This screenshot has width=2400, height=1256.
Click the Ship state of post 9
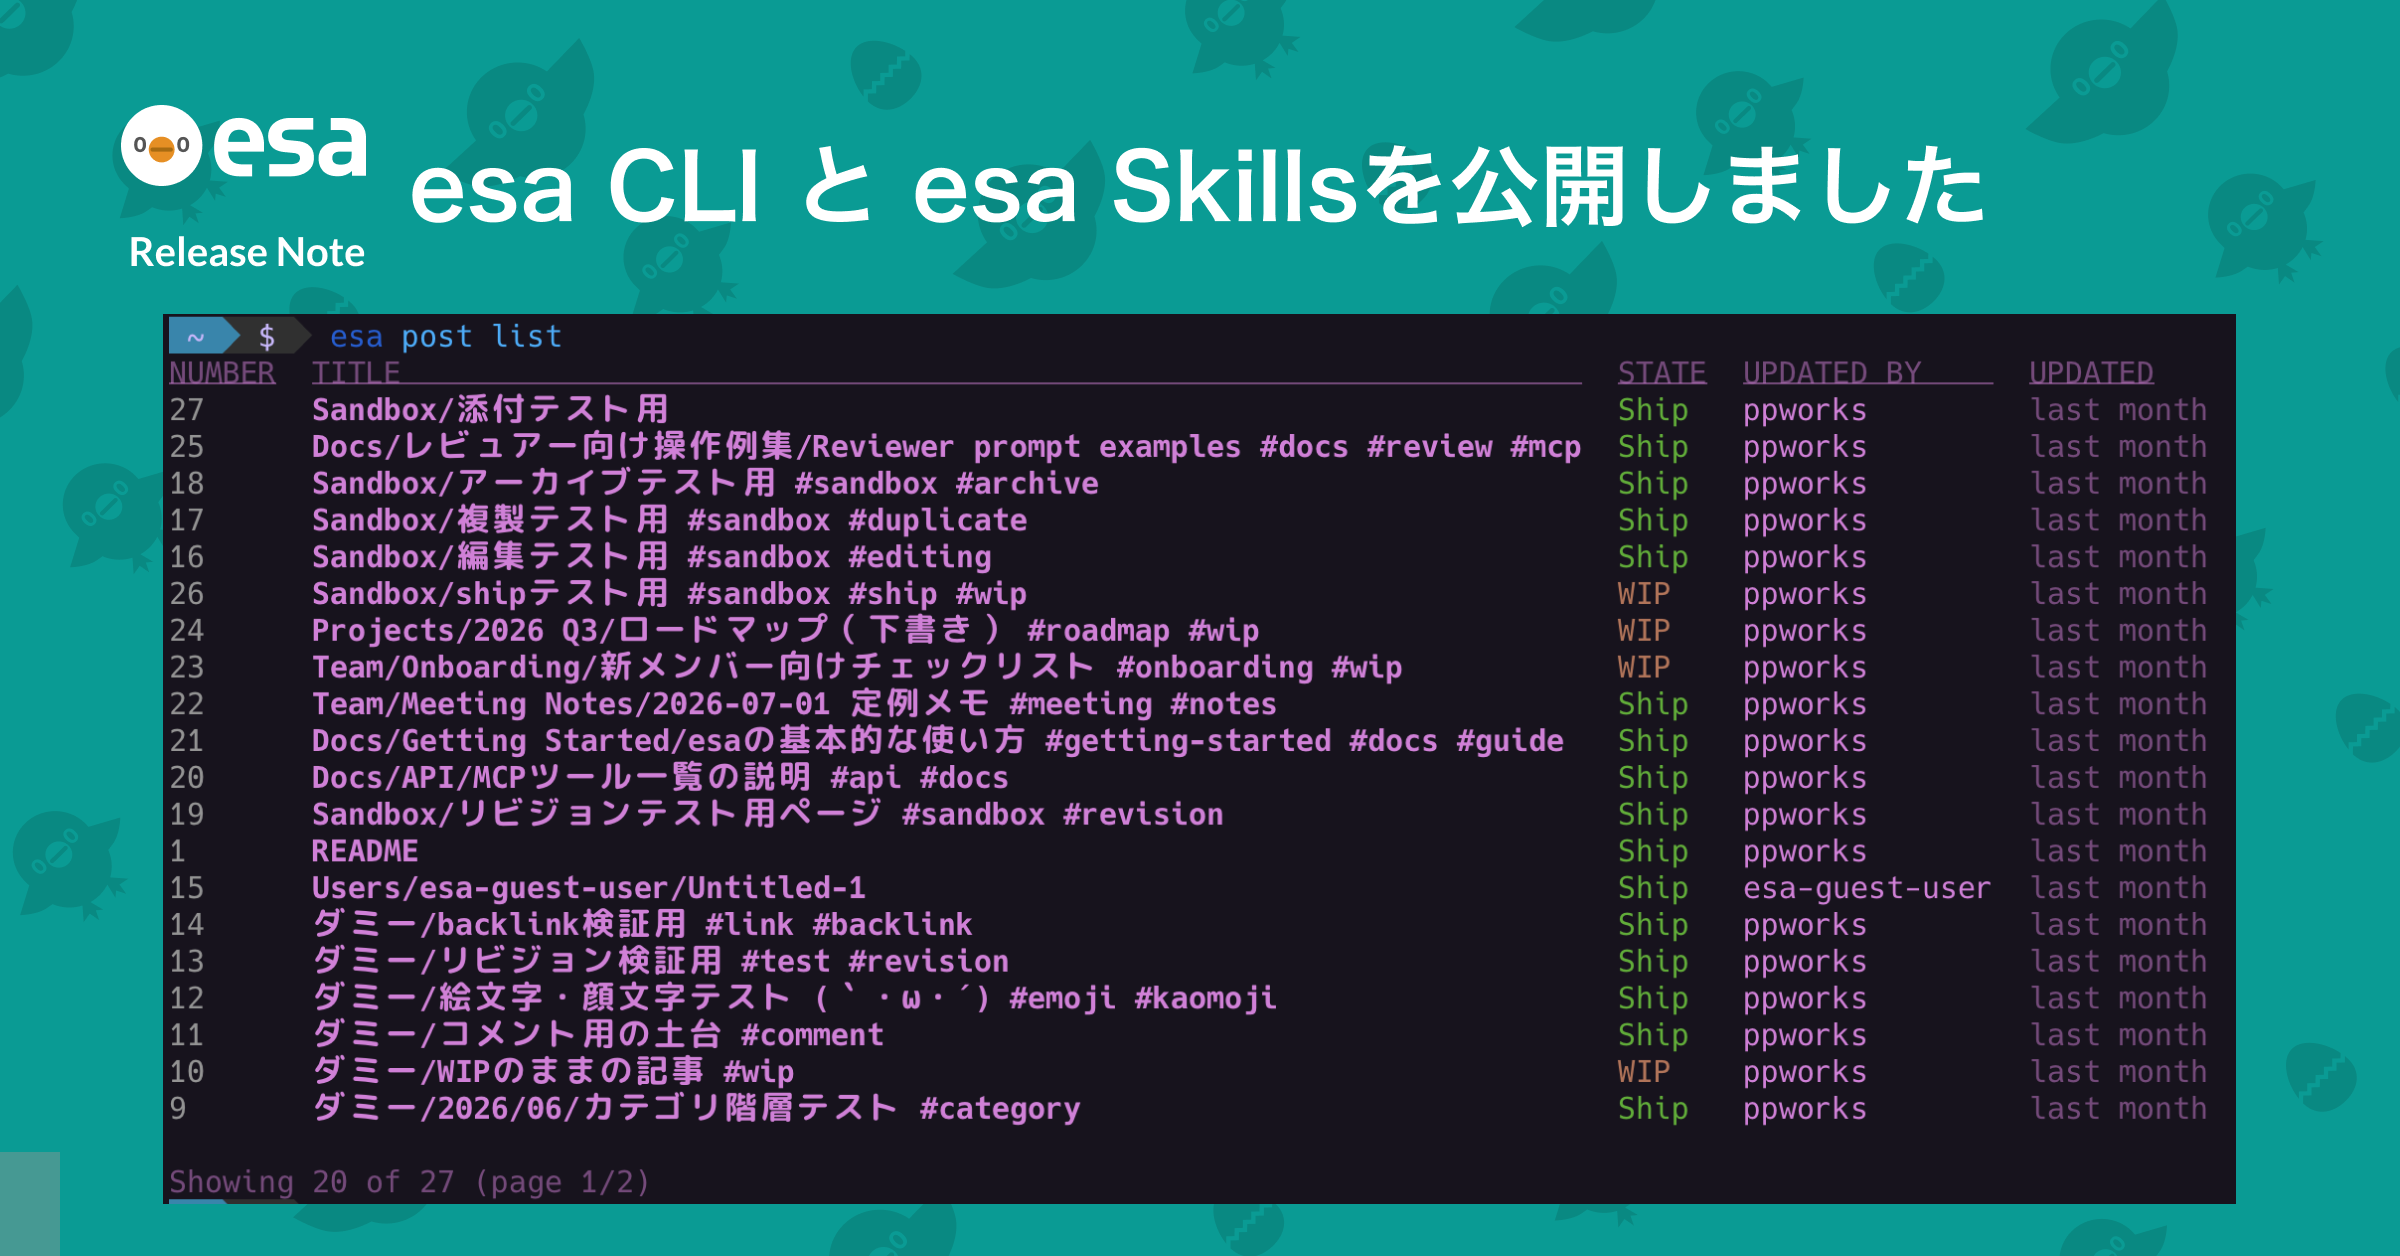1653,1109
